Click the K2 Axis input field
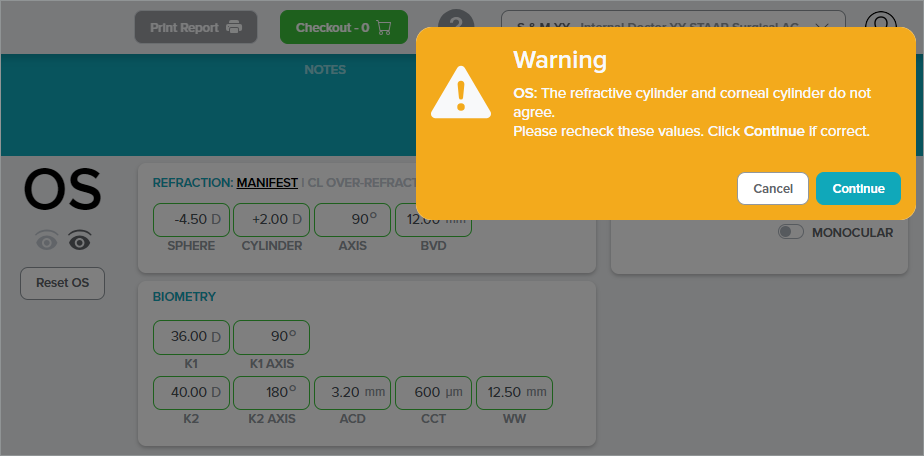This screenshot has height=456, width=924. pyautogui.click(x=271, y=393)
